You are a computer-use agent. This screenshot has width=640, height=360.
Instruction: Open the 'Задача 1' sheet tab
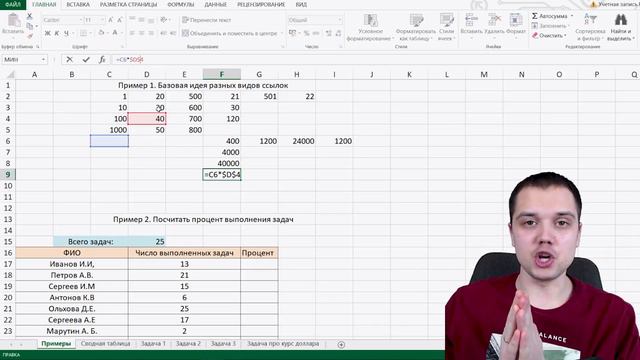(x=153, y=344)
